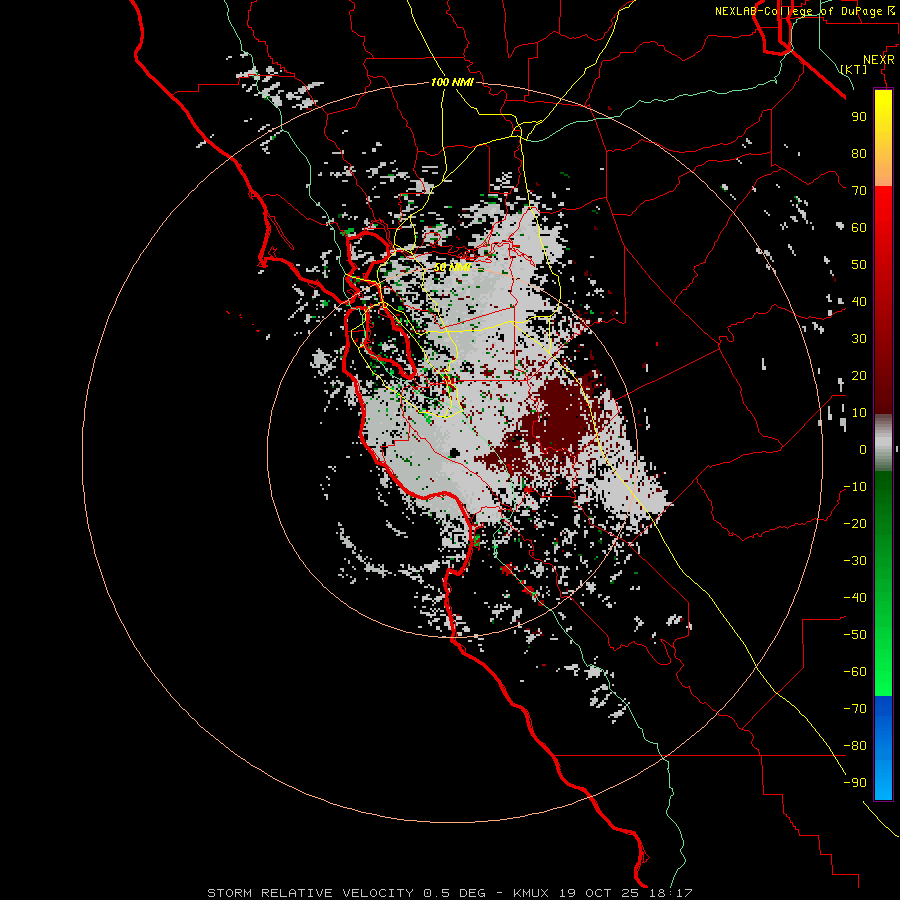900x900 pixels.
Task: Click the 0 value on the velocity scale
Action: pos(863,449)
